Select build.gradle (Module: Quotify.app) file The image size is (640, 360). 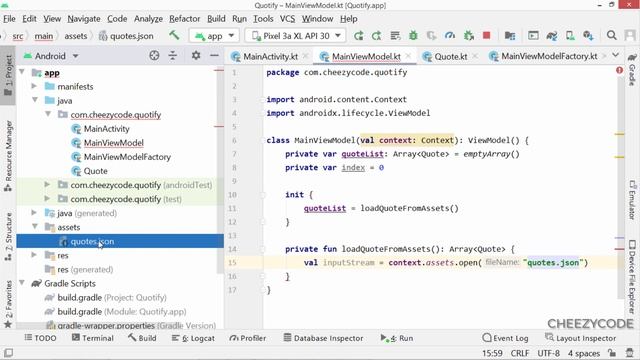122,311
